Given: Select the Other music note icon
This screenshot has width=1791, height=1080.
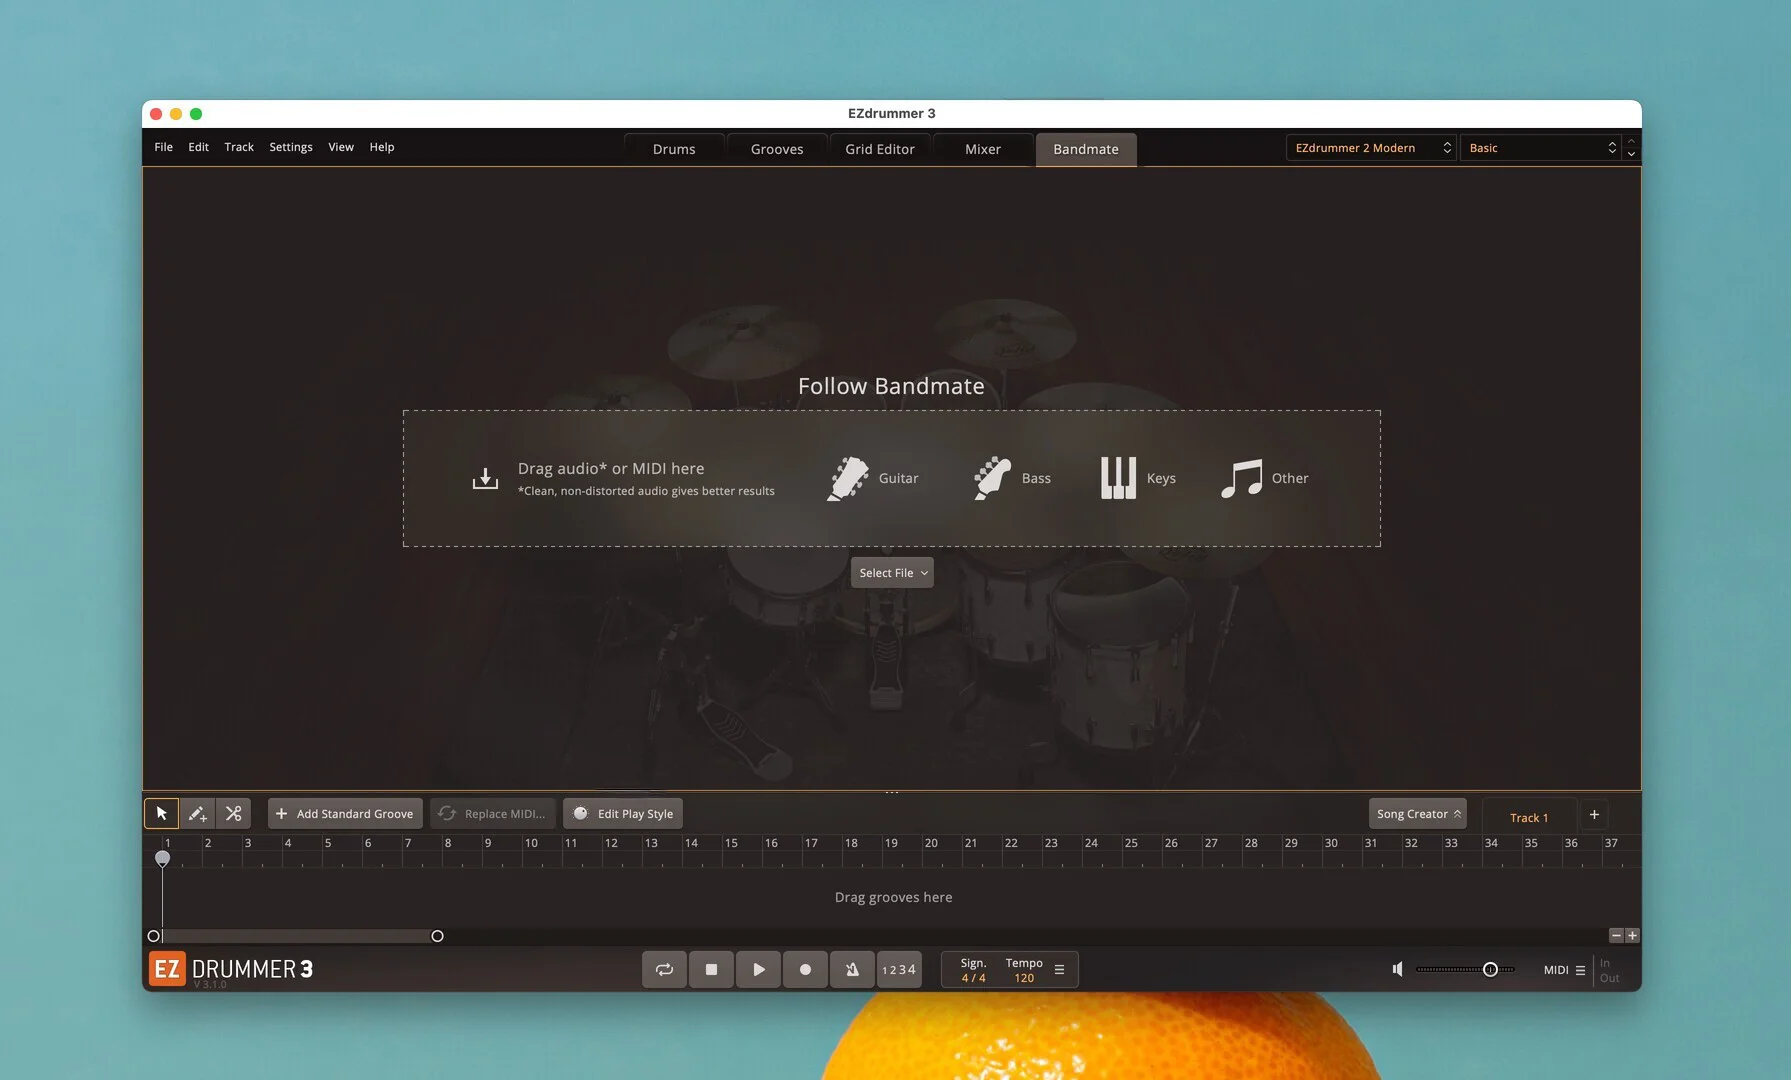Looking at the screenshot, I should click(x=1241, y=478).
